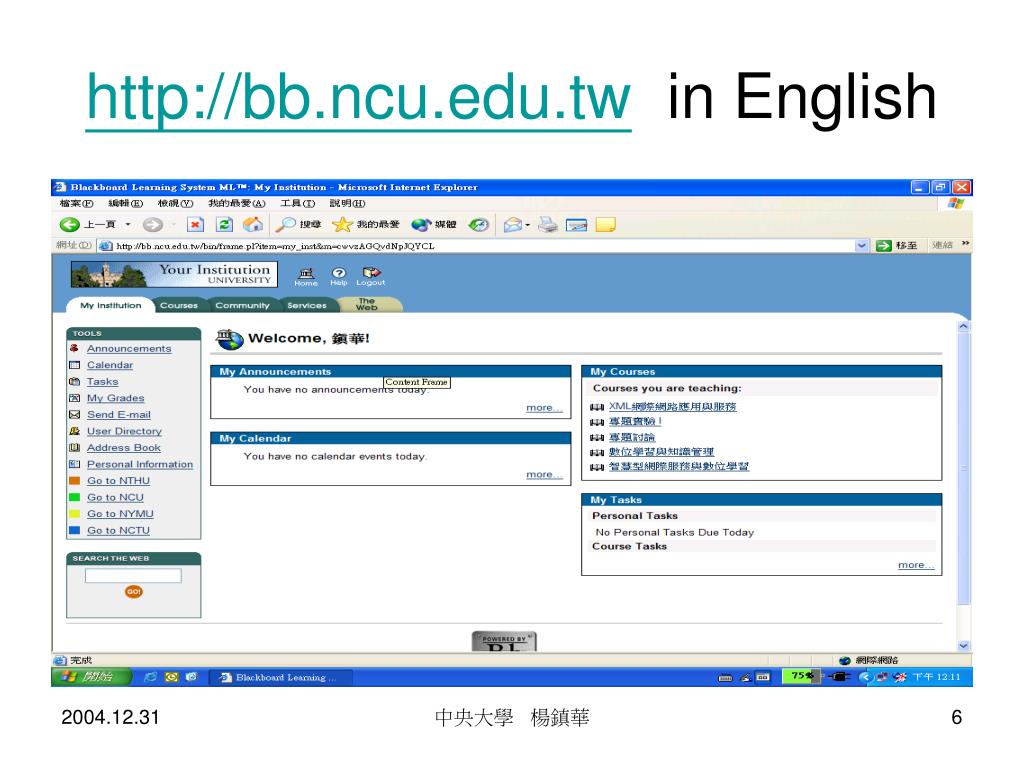Click more in My Tasks

(x=916, y=565)
